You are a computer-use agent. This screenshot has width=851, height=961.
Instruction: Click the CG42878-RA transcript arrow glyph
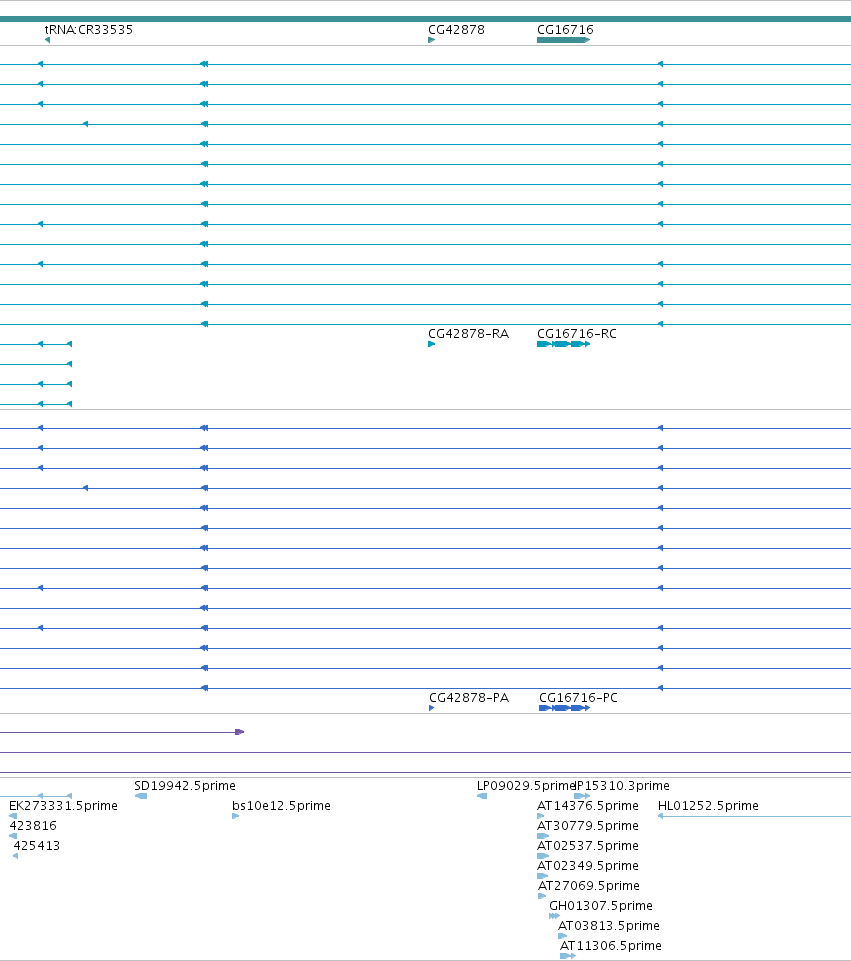(431, 344)
